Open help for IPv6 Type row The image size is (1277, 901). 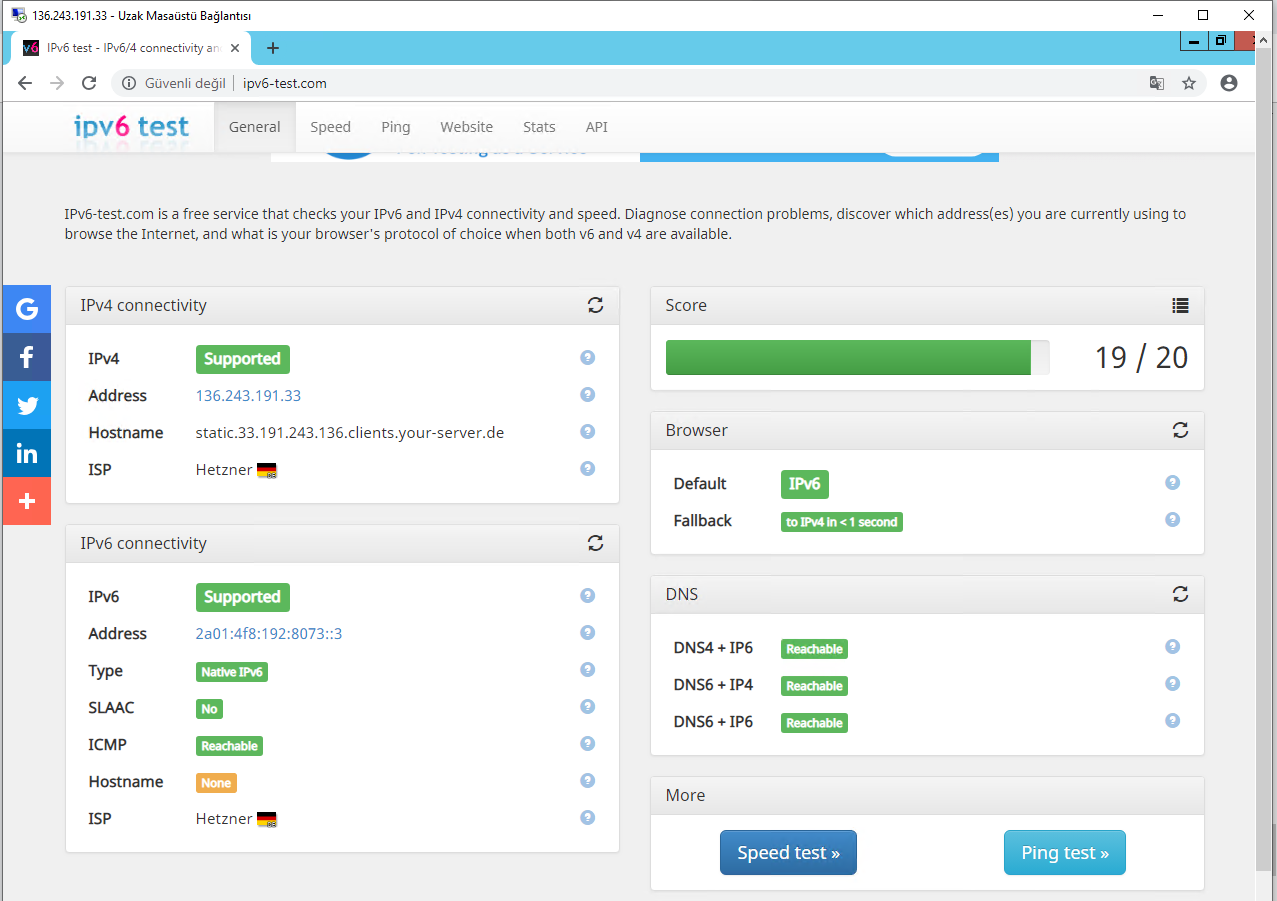point(587,670)
